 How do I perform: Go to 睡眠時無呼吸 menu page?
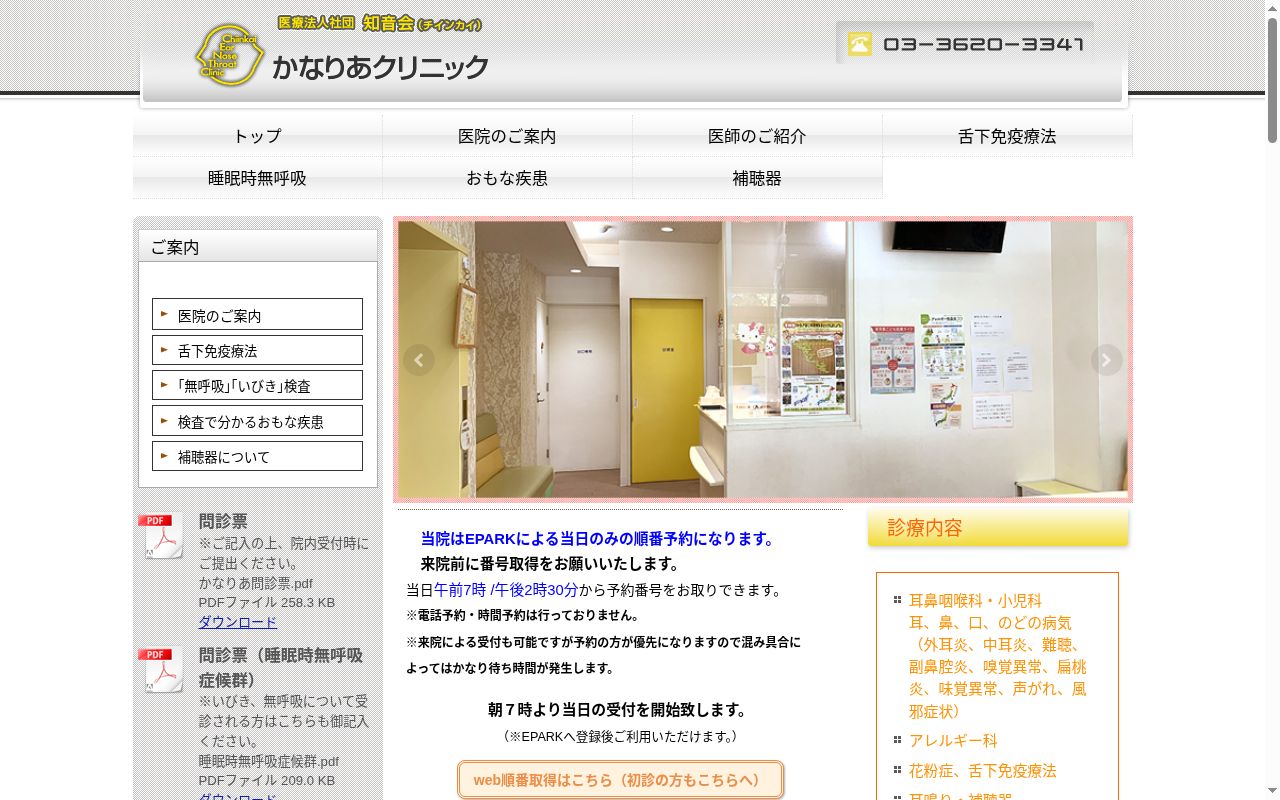[x=257, y=178]
